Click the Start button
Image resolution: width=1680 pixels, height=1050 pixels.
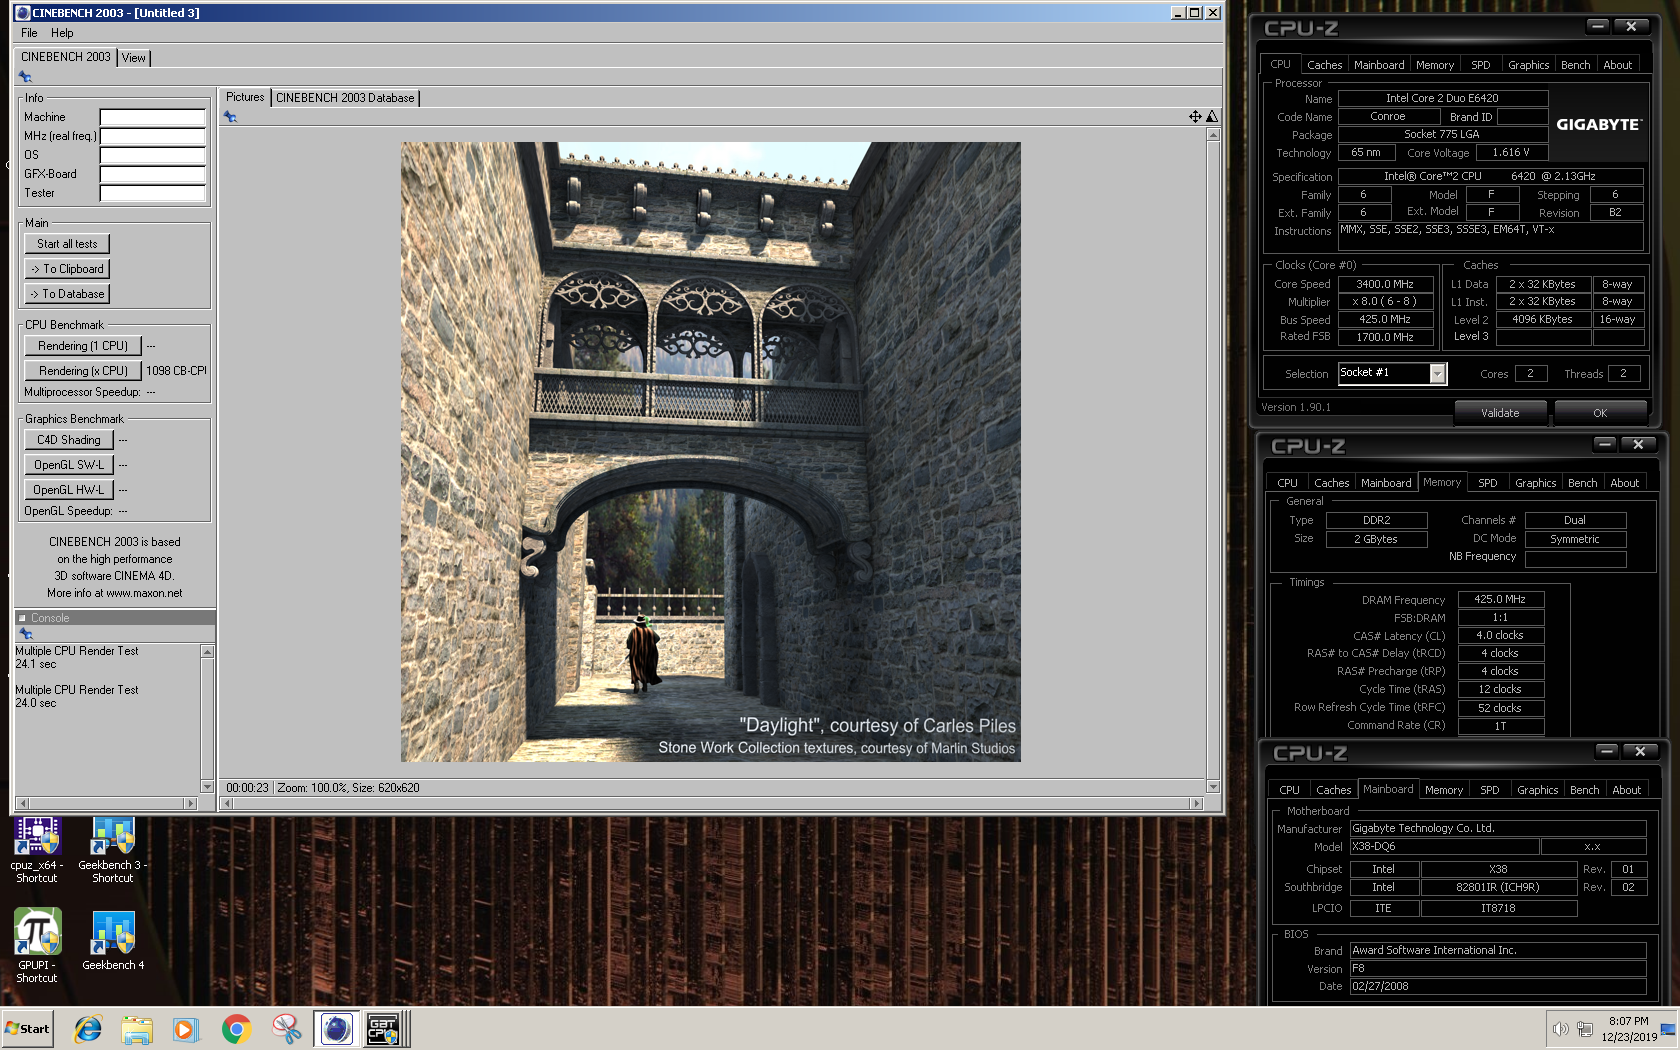pos(27,1028)
